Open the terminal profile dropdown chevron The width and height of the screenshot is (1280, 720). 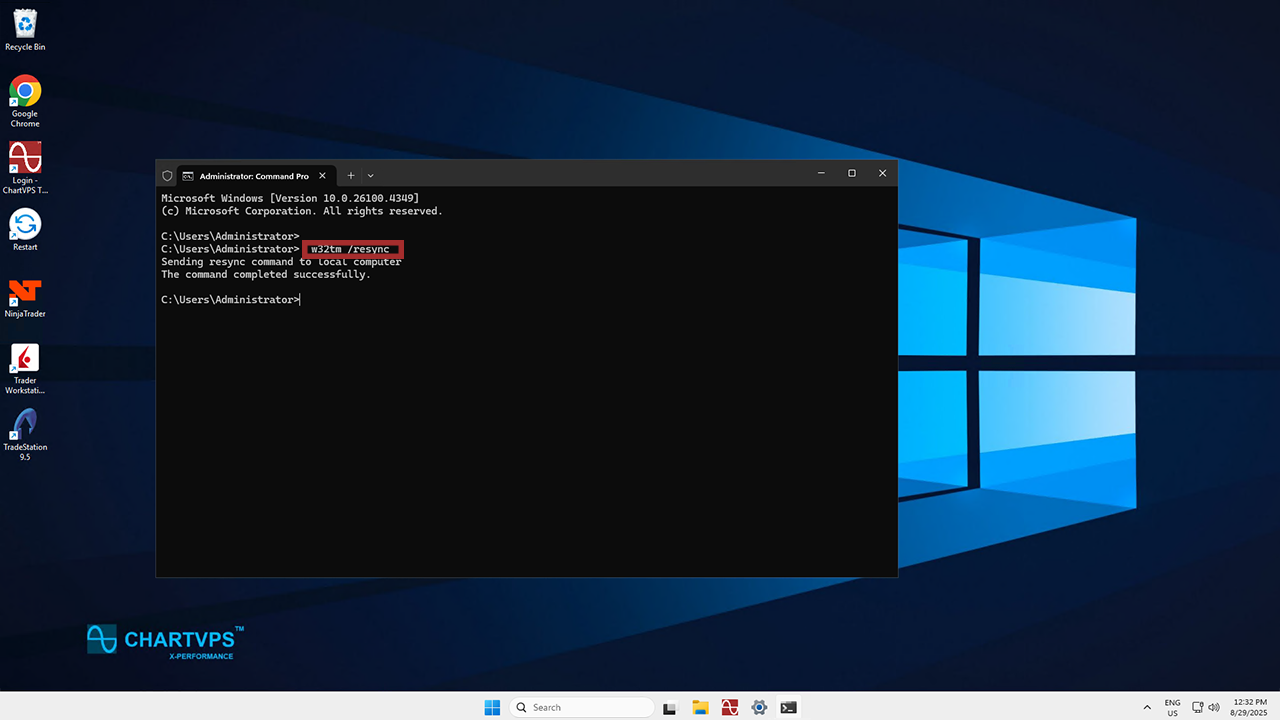tap(370, 175)
